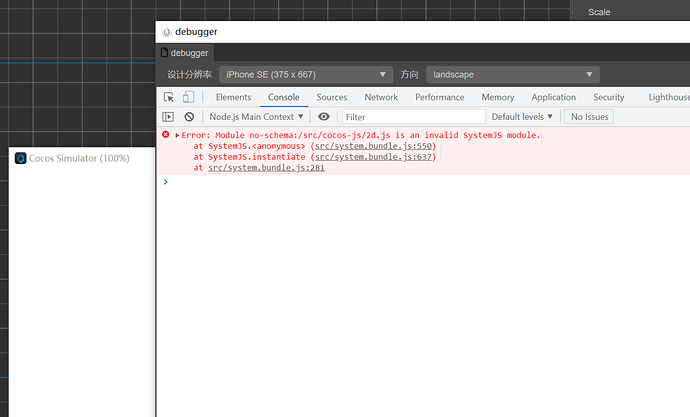Click the Scale label in editor panel
This screenshot has width=690, height=417.
[599, 12]
